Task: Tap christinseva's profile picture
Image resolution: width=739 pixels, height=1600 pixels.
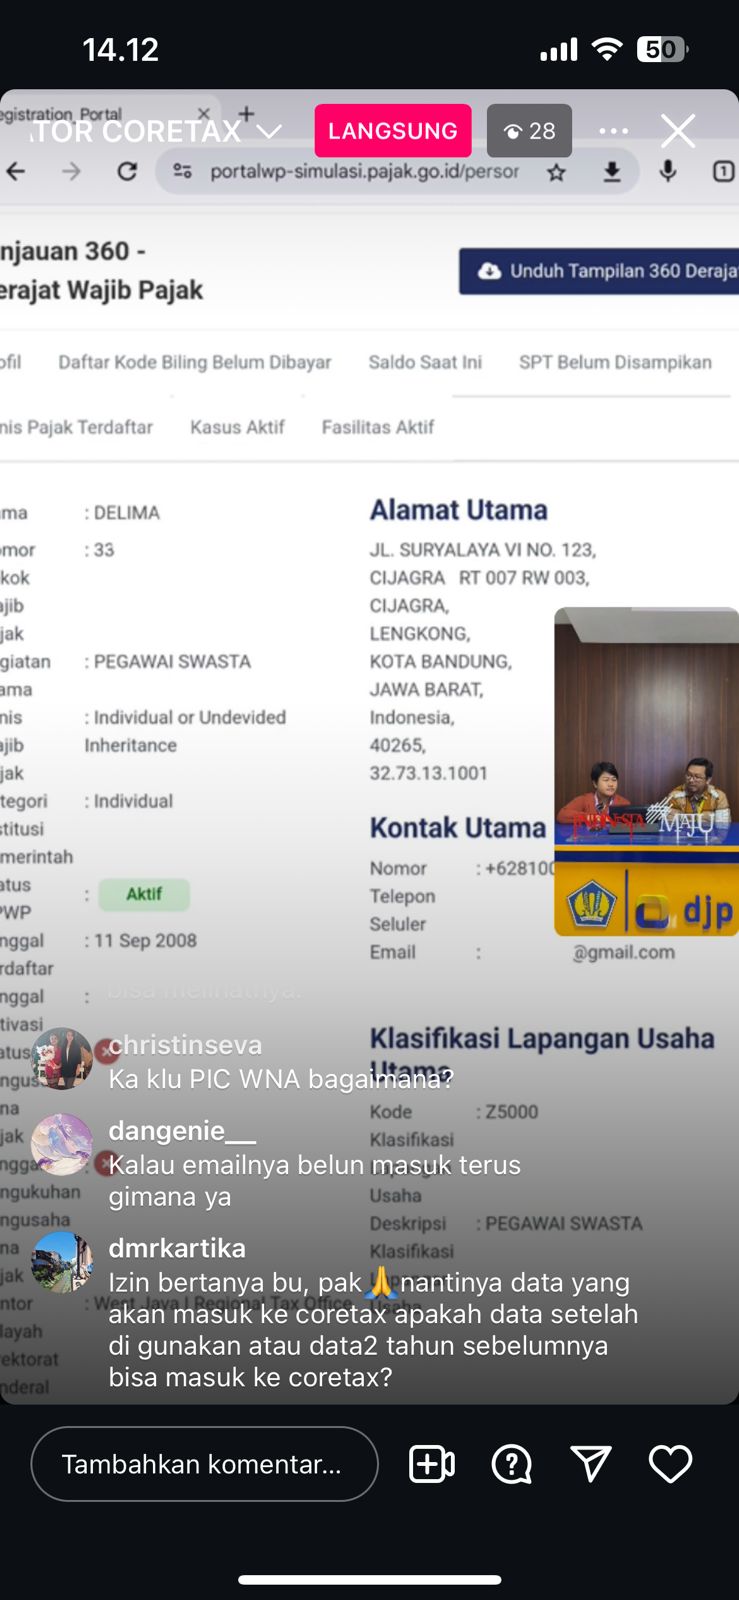Action: 62,1057
